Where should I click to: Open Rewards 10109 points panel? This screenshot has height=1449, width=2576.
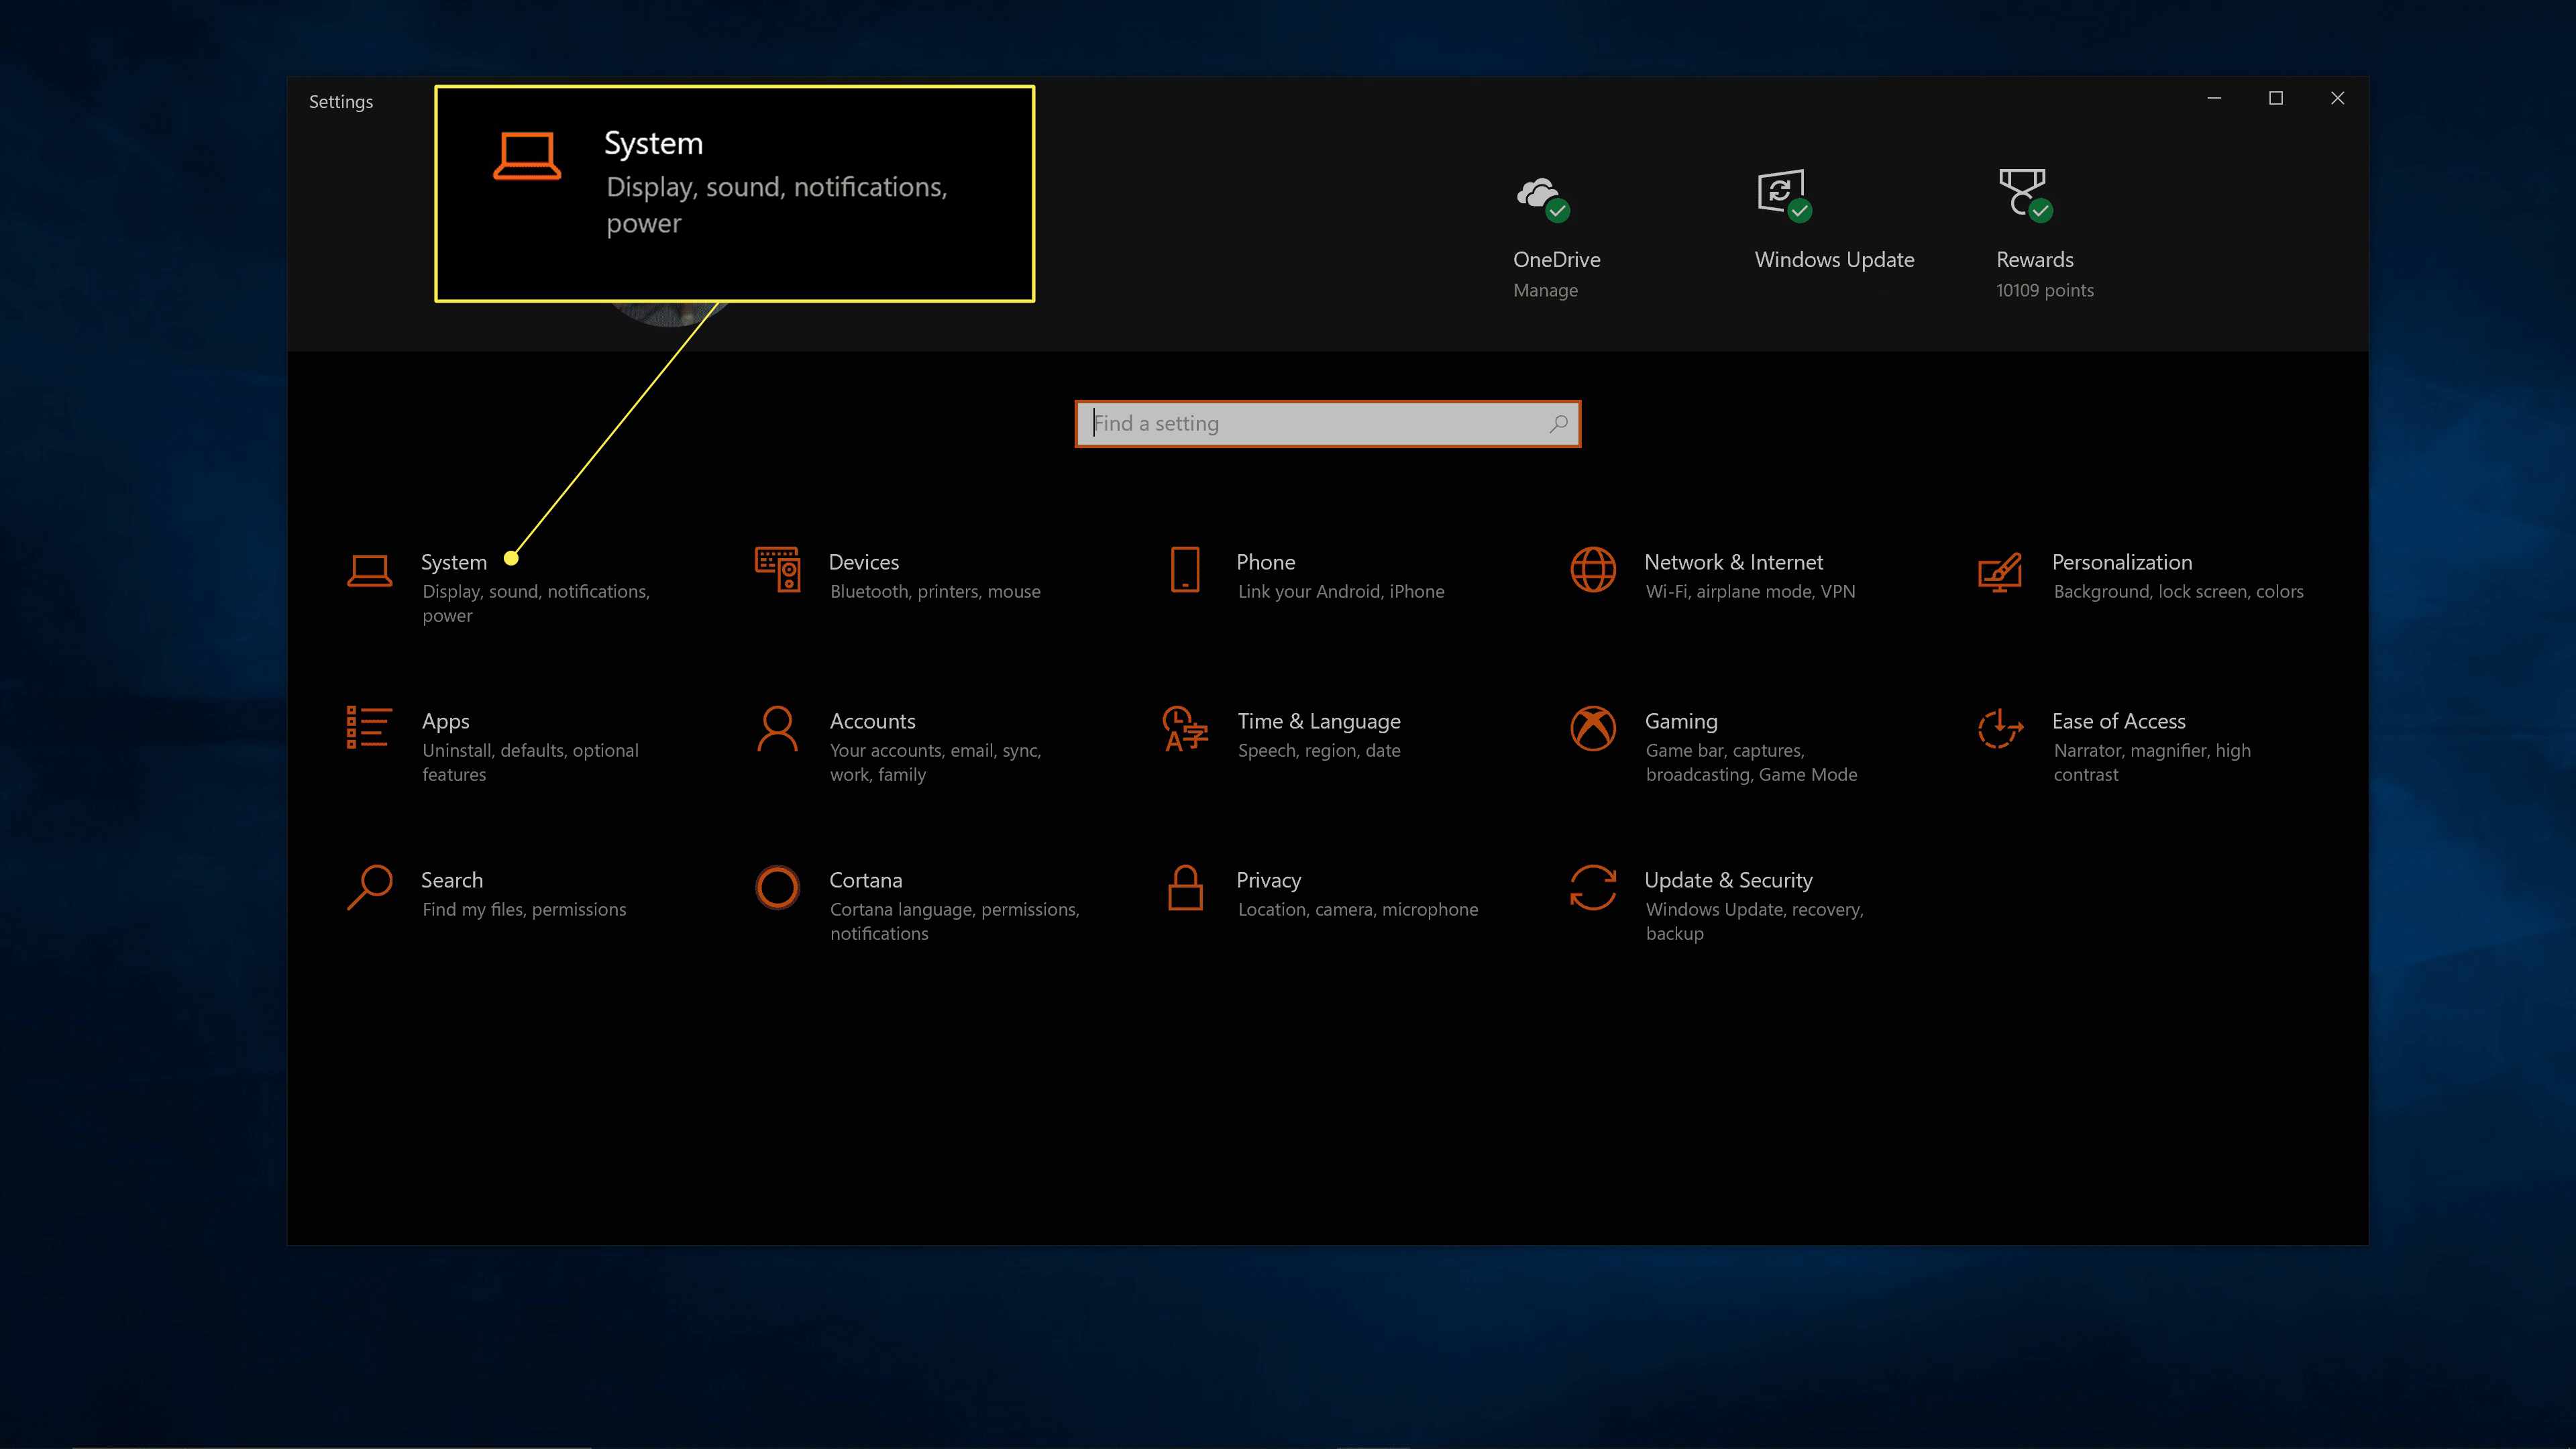coord(2043,230)
